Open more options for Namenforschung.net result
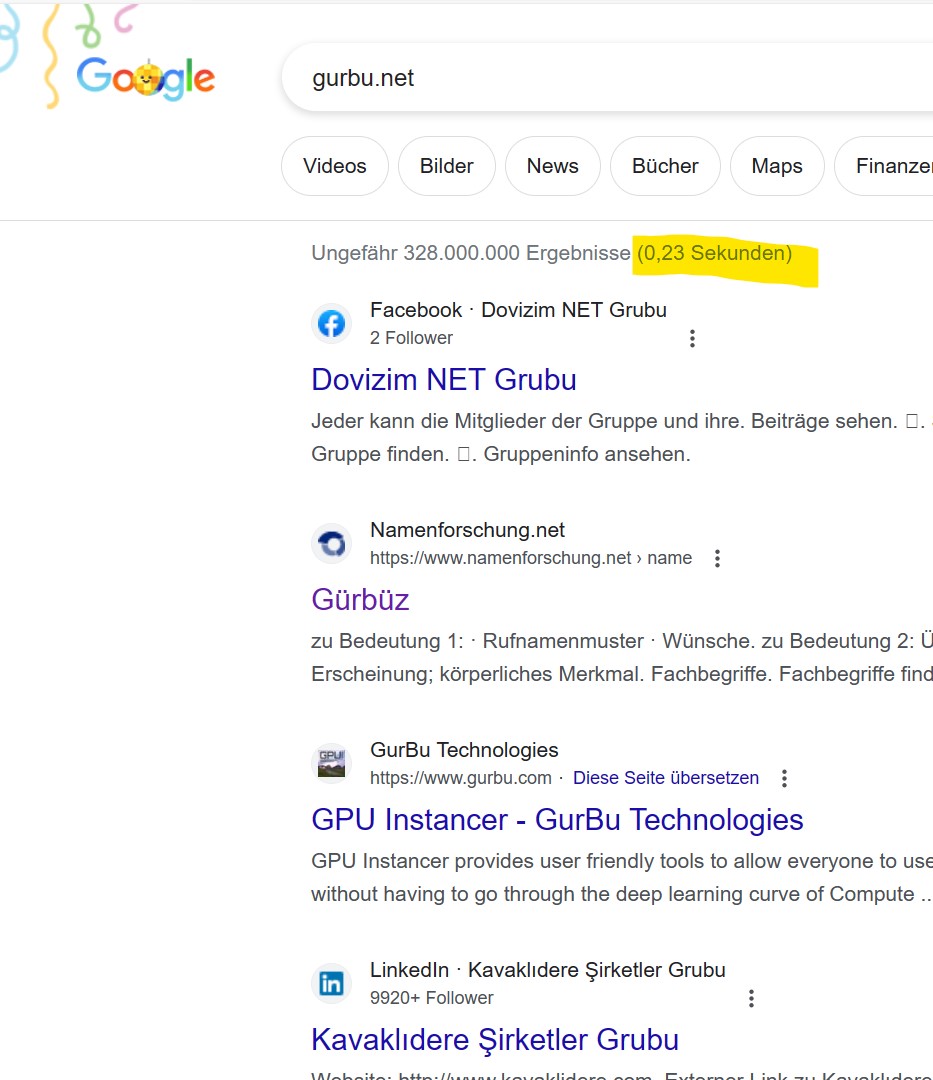933x1080 pixels. (x=717, y=559)
